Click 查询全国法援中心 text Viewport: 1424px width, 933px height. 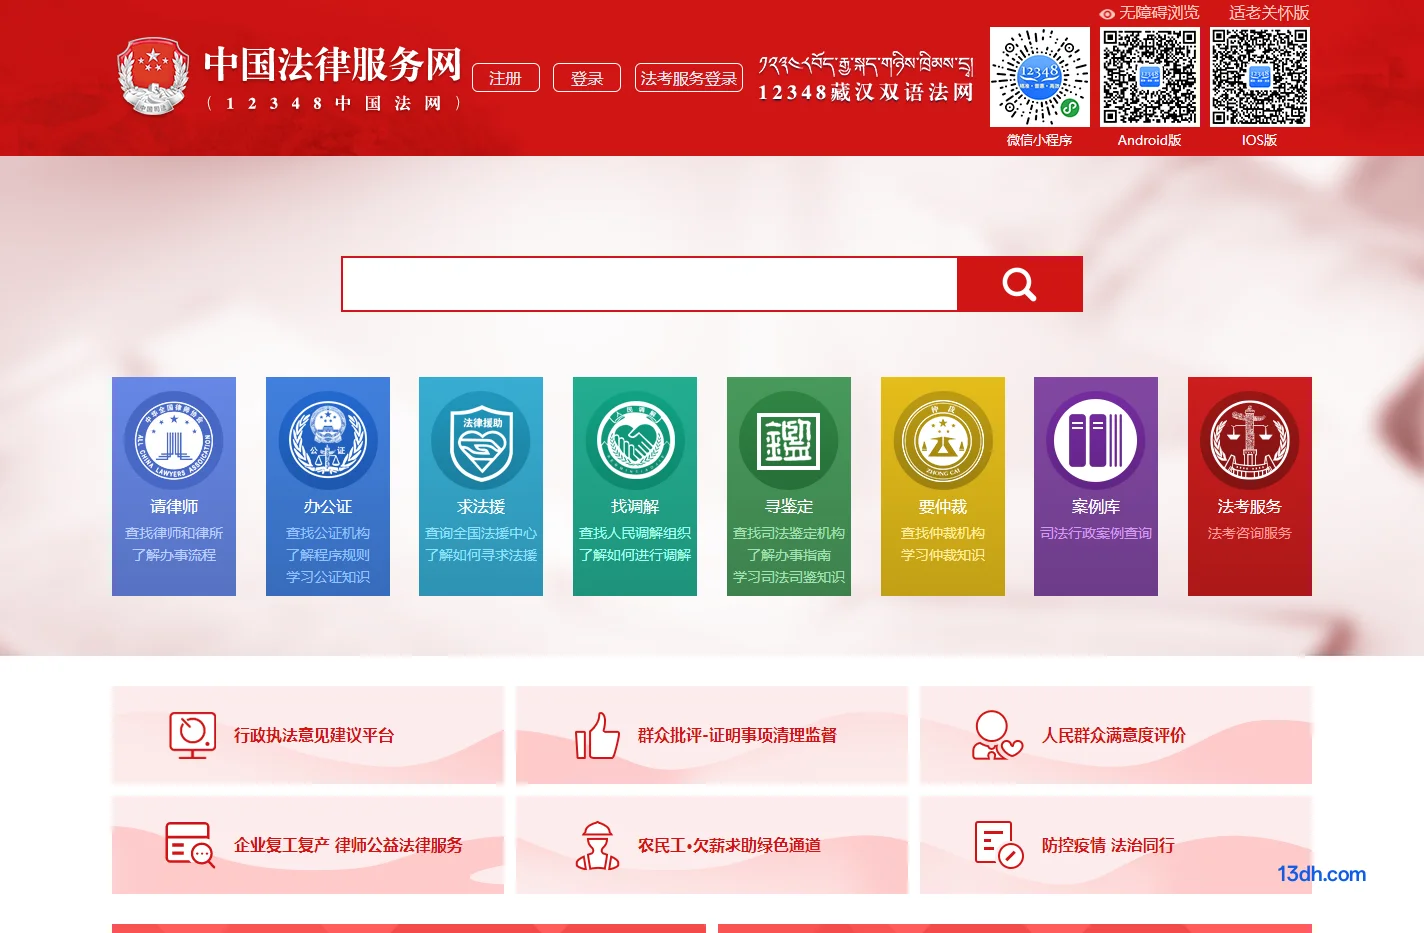coord(481,533)
